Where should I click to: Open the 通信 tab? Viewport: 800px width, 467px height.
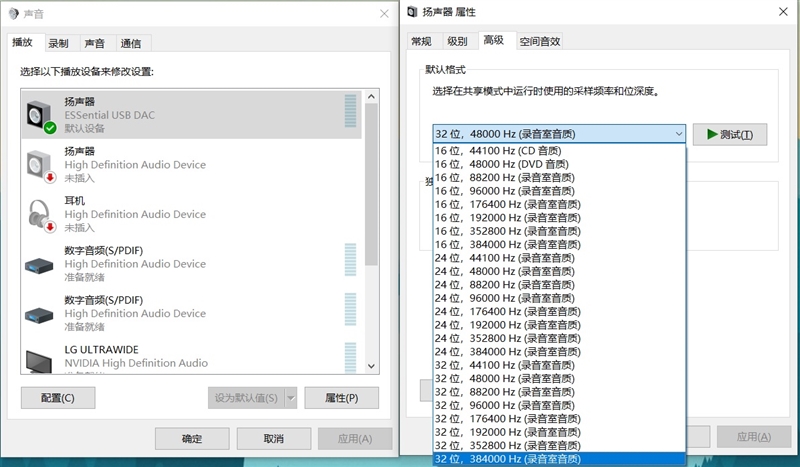click(x=131, y=44)
